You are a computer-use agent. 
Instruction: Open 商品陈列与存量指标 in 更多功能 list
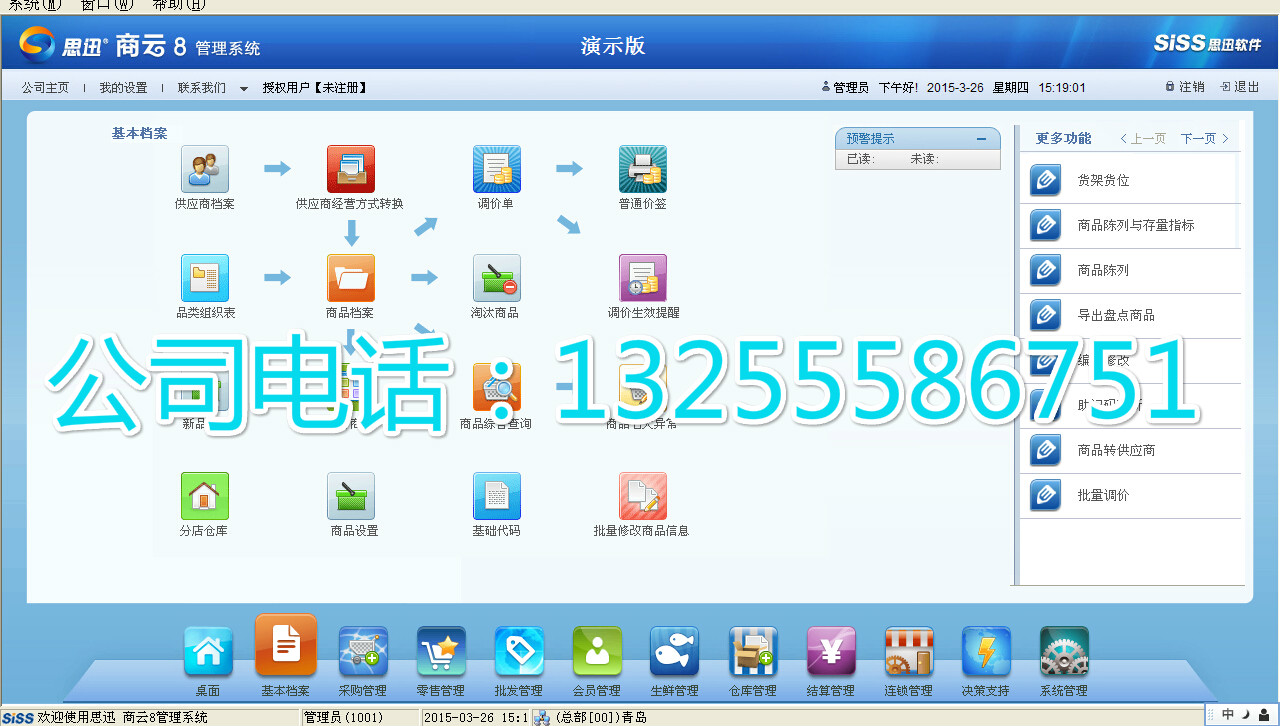click(1130, 226)
